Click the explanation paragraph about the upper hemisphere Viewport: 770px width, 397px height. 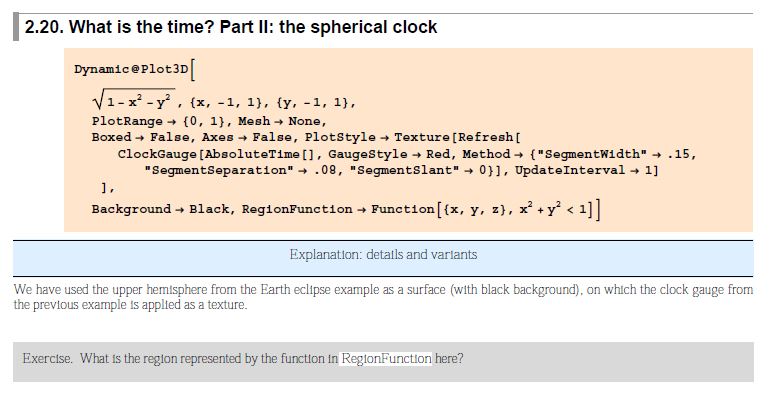tap(383, 297)
